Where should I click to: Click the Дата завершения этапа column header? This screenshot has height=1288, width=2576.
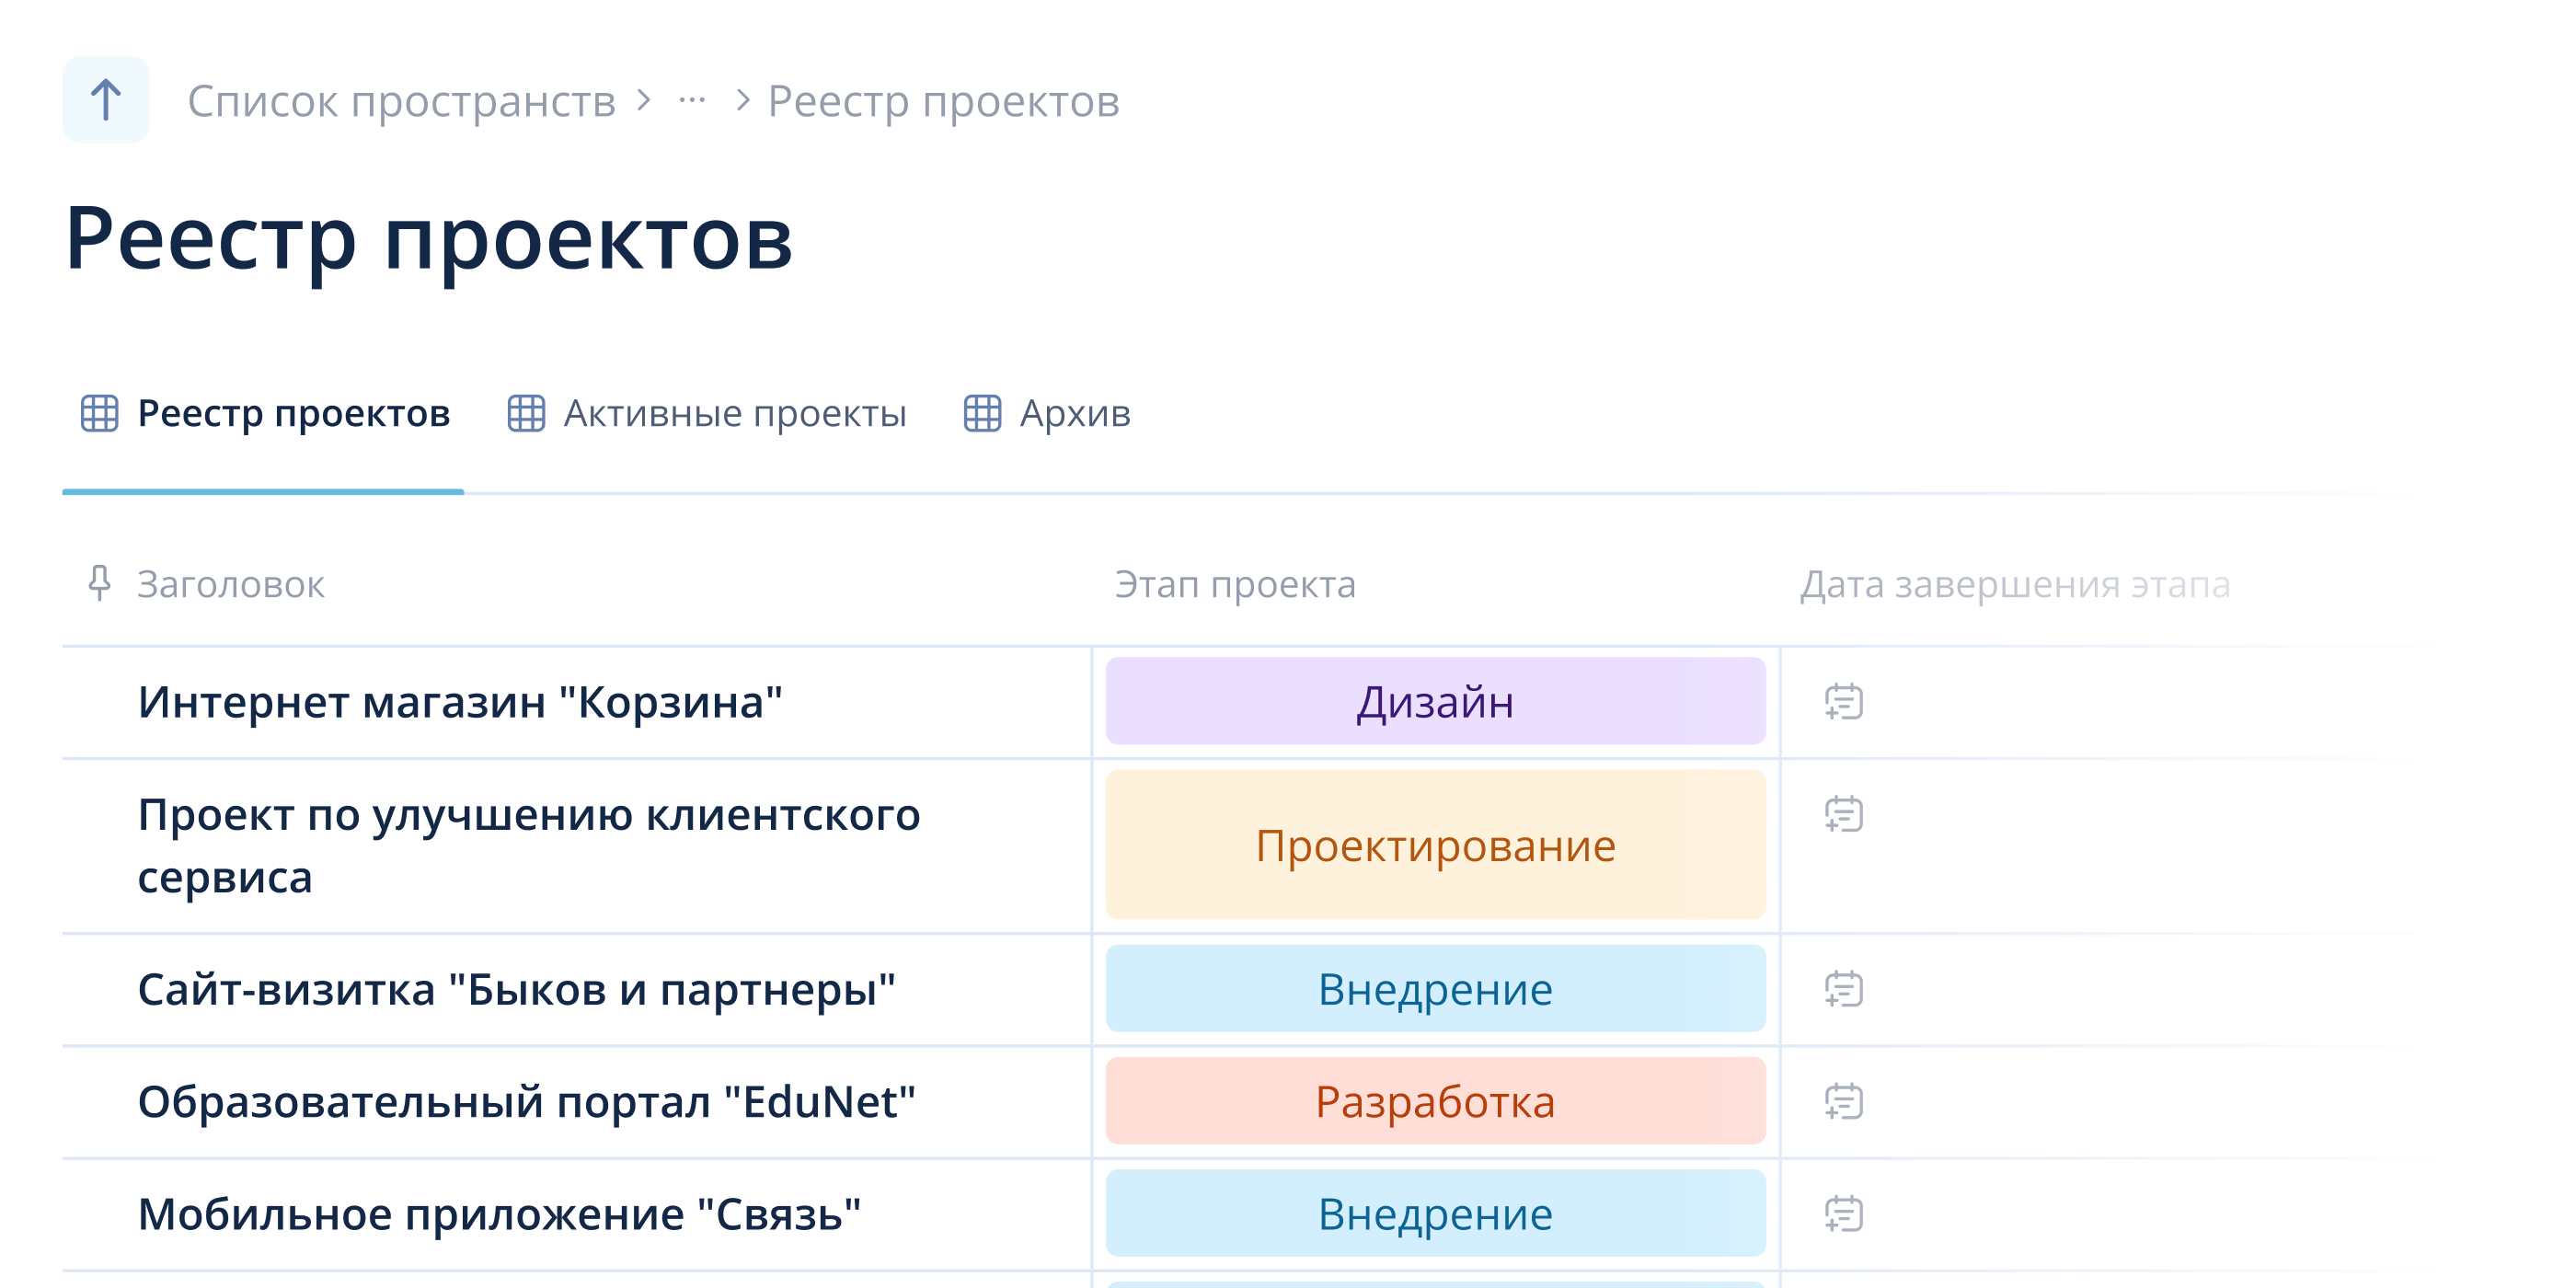(2015, 584)
